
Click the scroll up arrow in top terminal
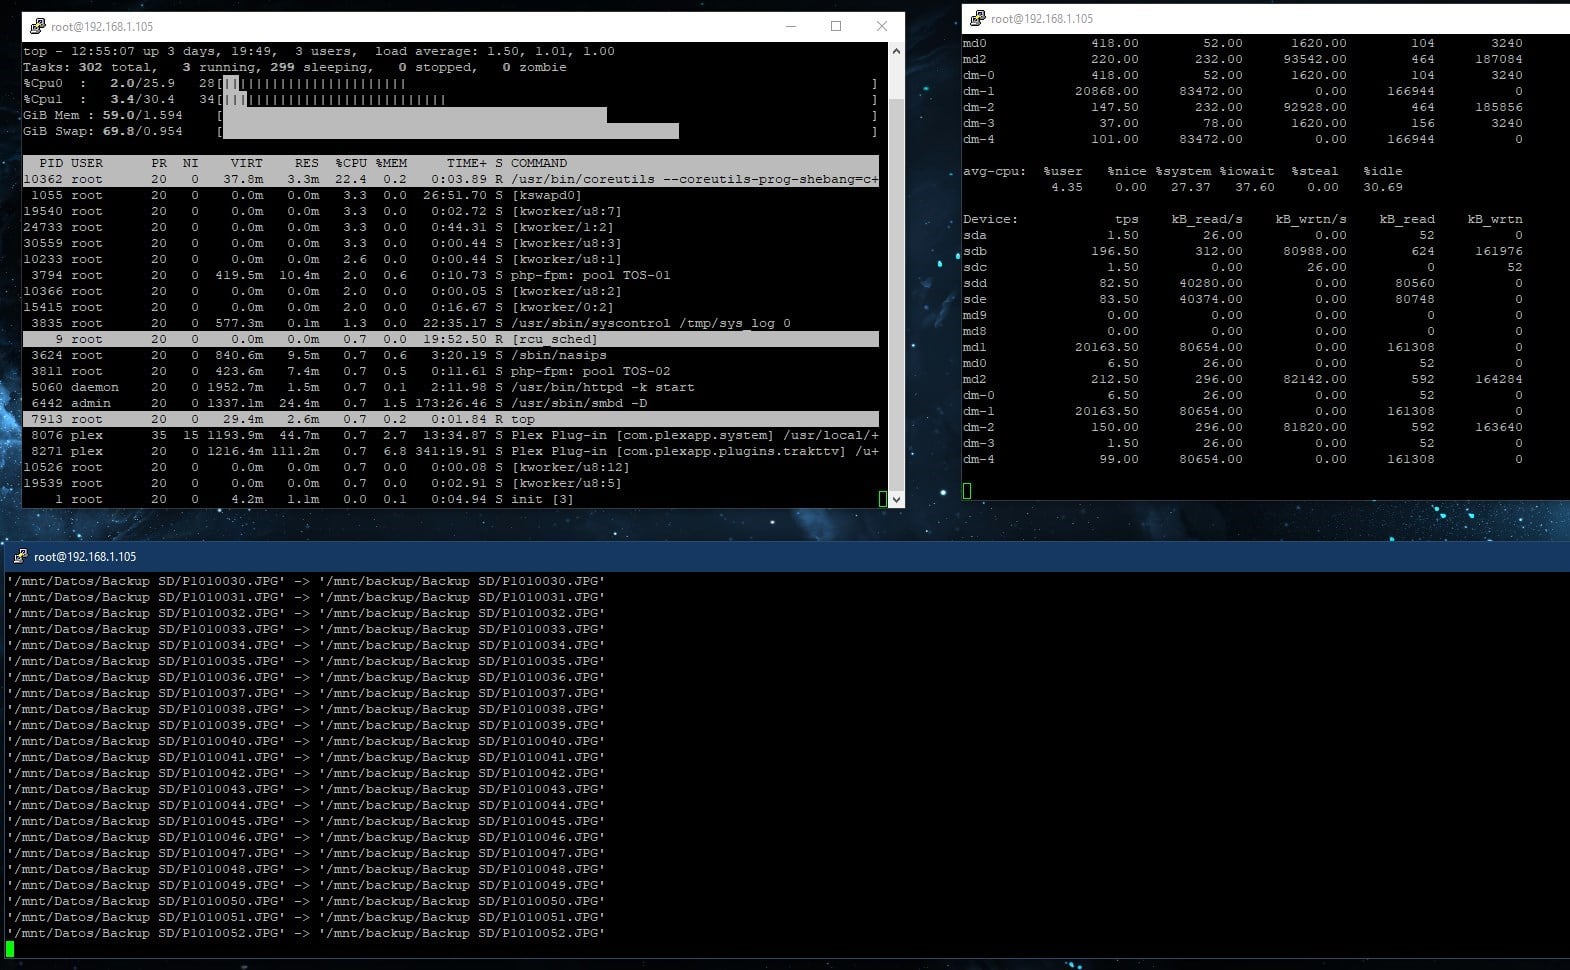[896, 51]
